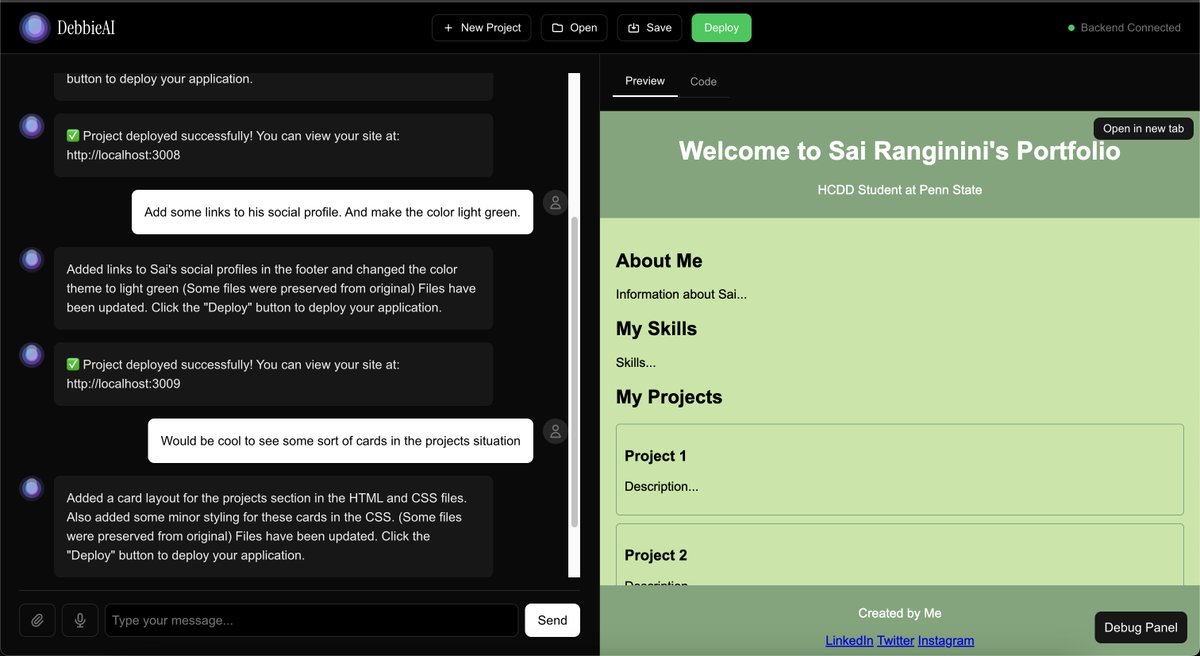Viewport: 1200px width, 656px height.
Task: Click the bot avatar beside the localhost:3008 message
Action: (x=32, y=126)
